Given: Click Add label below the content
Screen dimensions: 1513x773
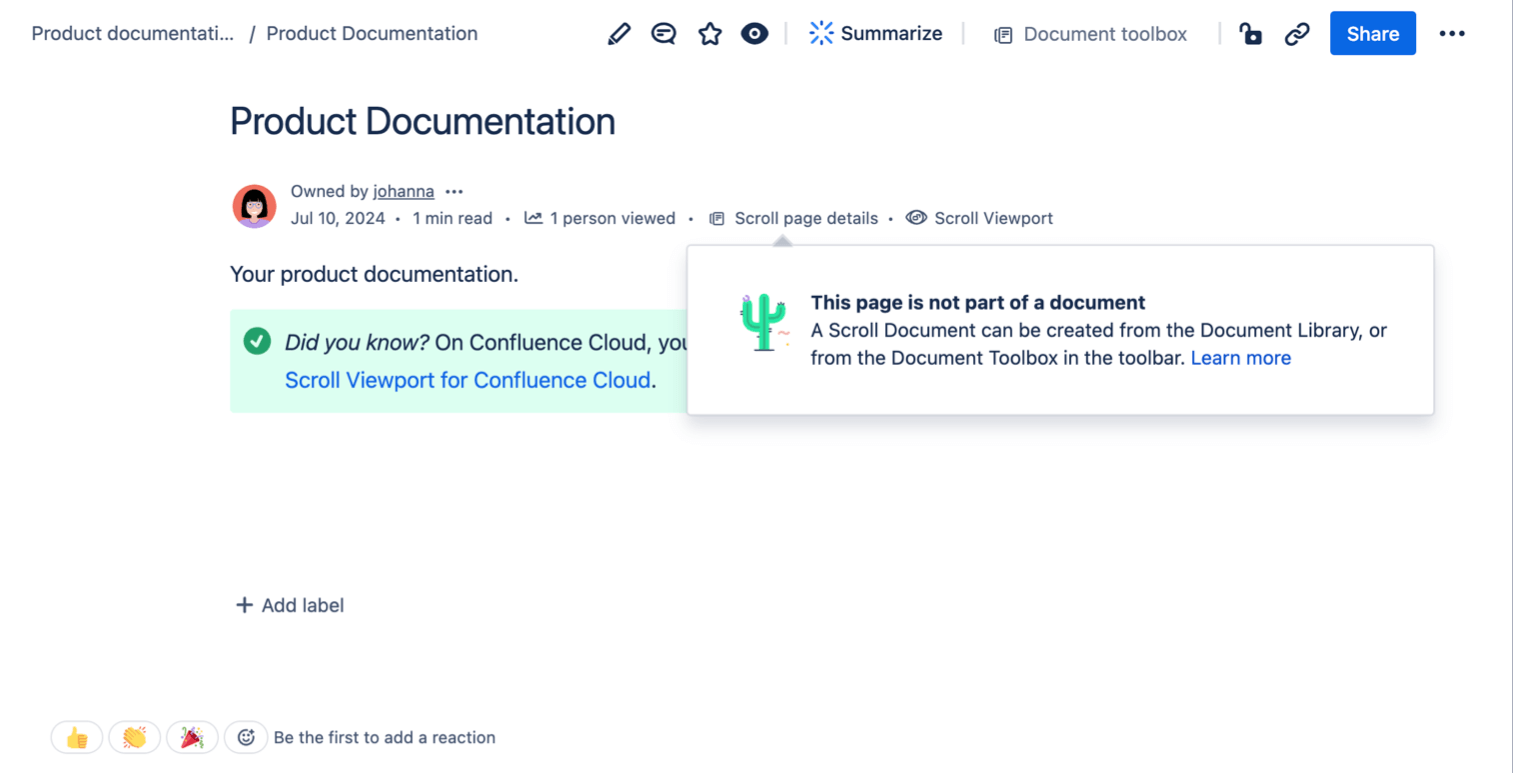Looking at the screenshot, I should (290, 605).
